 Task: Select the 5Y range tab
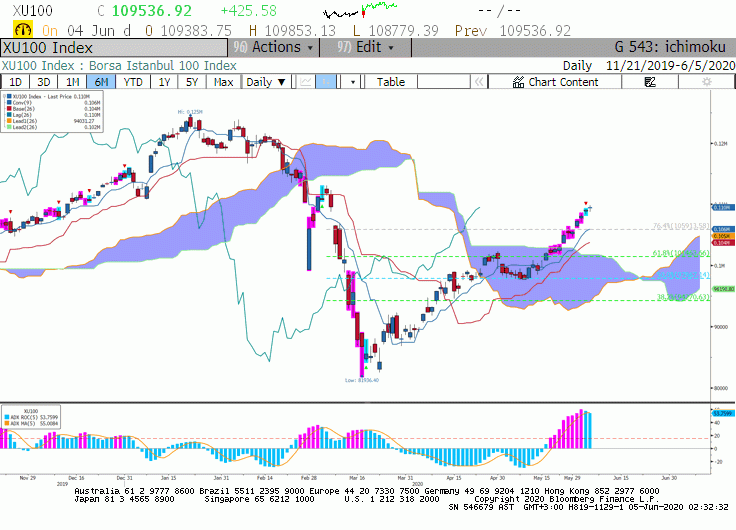[x=192, y=82]
